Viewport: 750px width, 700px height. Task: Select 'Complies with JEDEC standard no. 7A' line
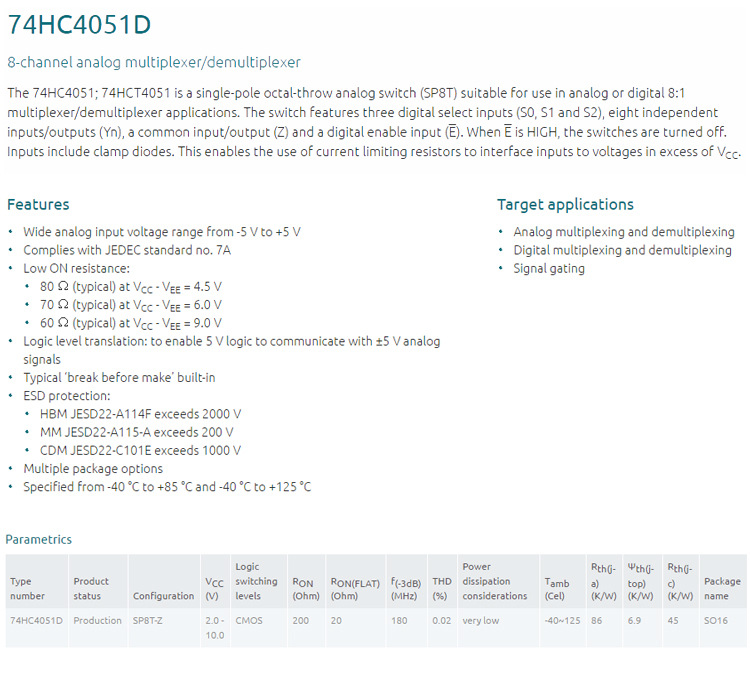point(127,250)
